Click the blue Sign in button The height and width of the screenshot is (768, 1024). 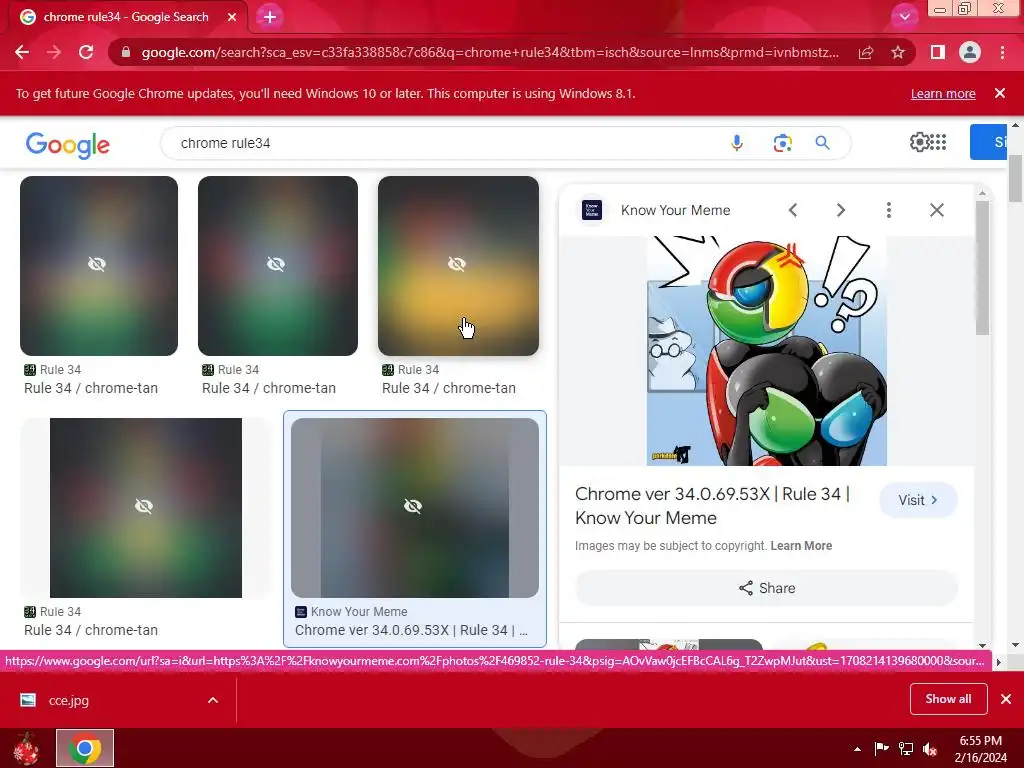tap(989, 142)
